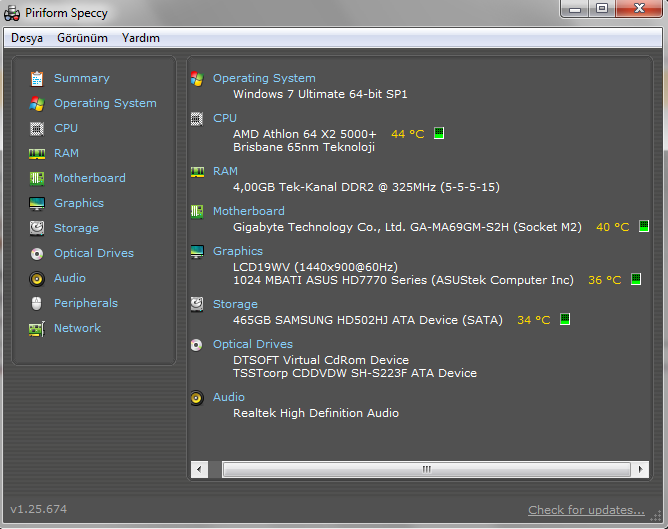This screenshot has height=529, width=668.
Task: Click the Network card icon in sidebar
Action: [37, 328]
